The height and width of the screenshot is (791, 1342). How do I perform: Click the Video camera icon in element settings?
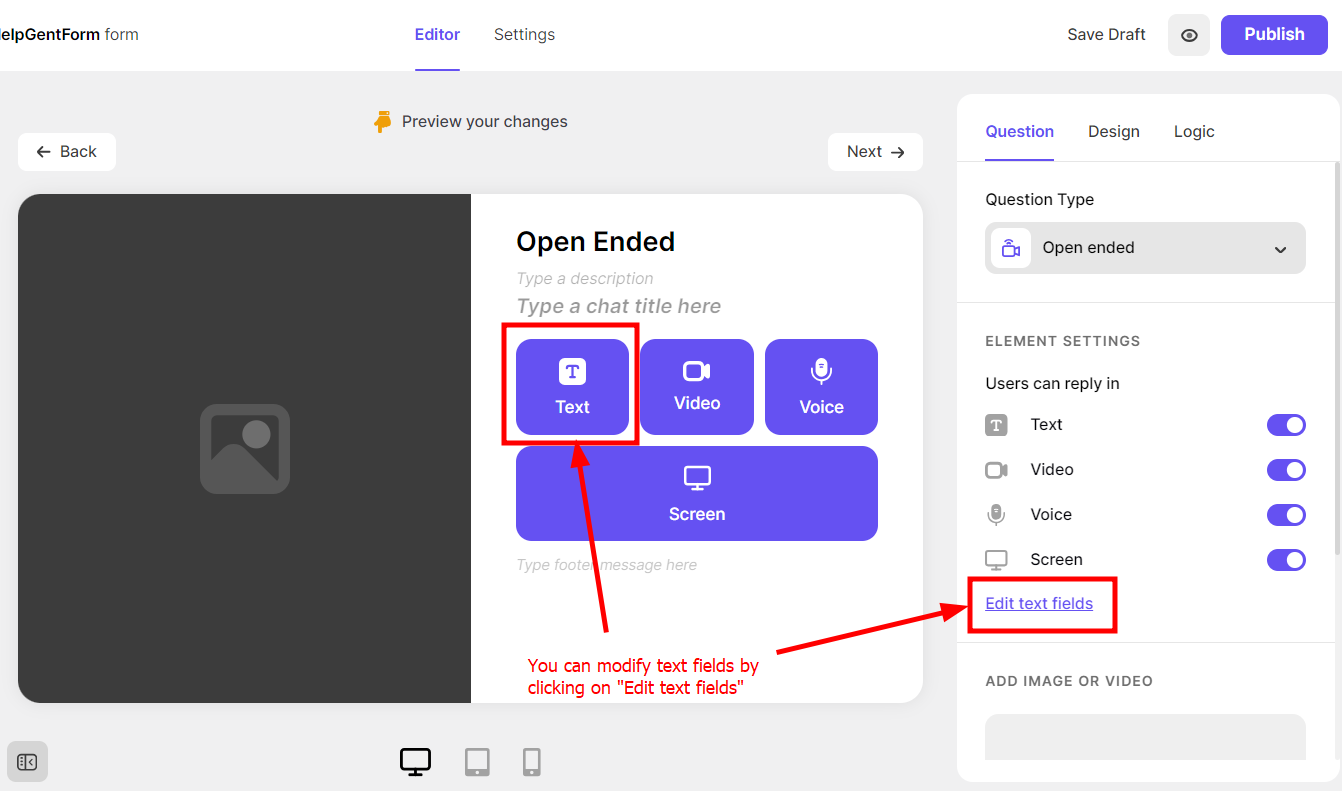click(x=996, y=470)
